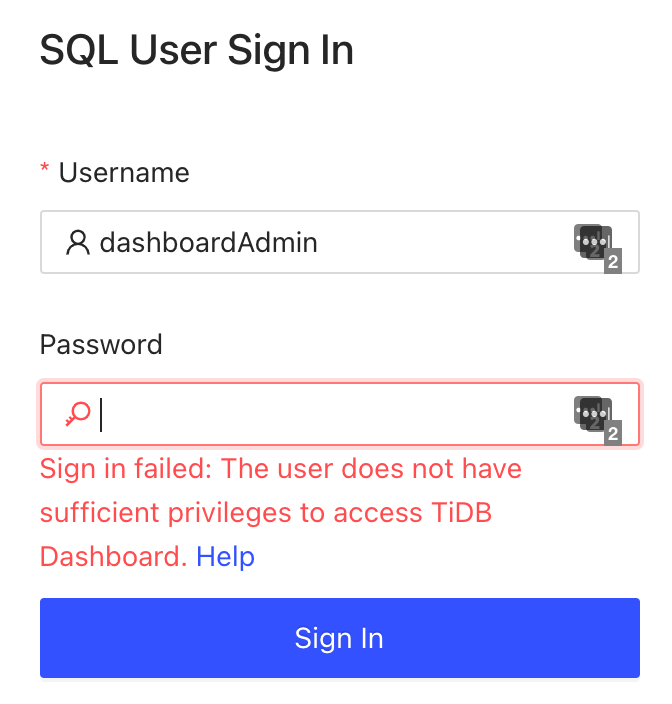672x704 pixels.
Task: Click the text cursor in the Password field
Action: click(102, 414)
